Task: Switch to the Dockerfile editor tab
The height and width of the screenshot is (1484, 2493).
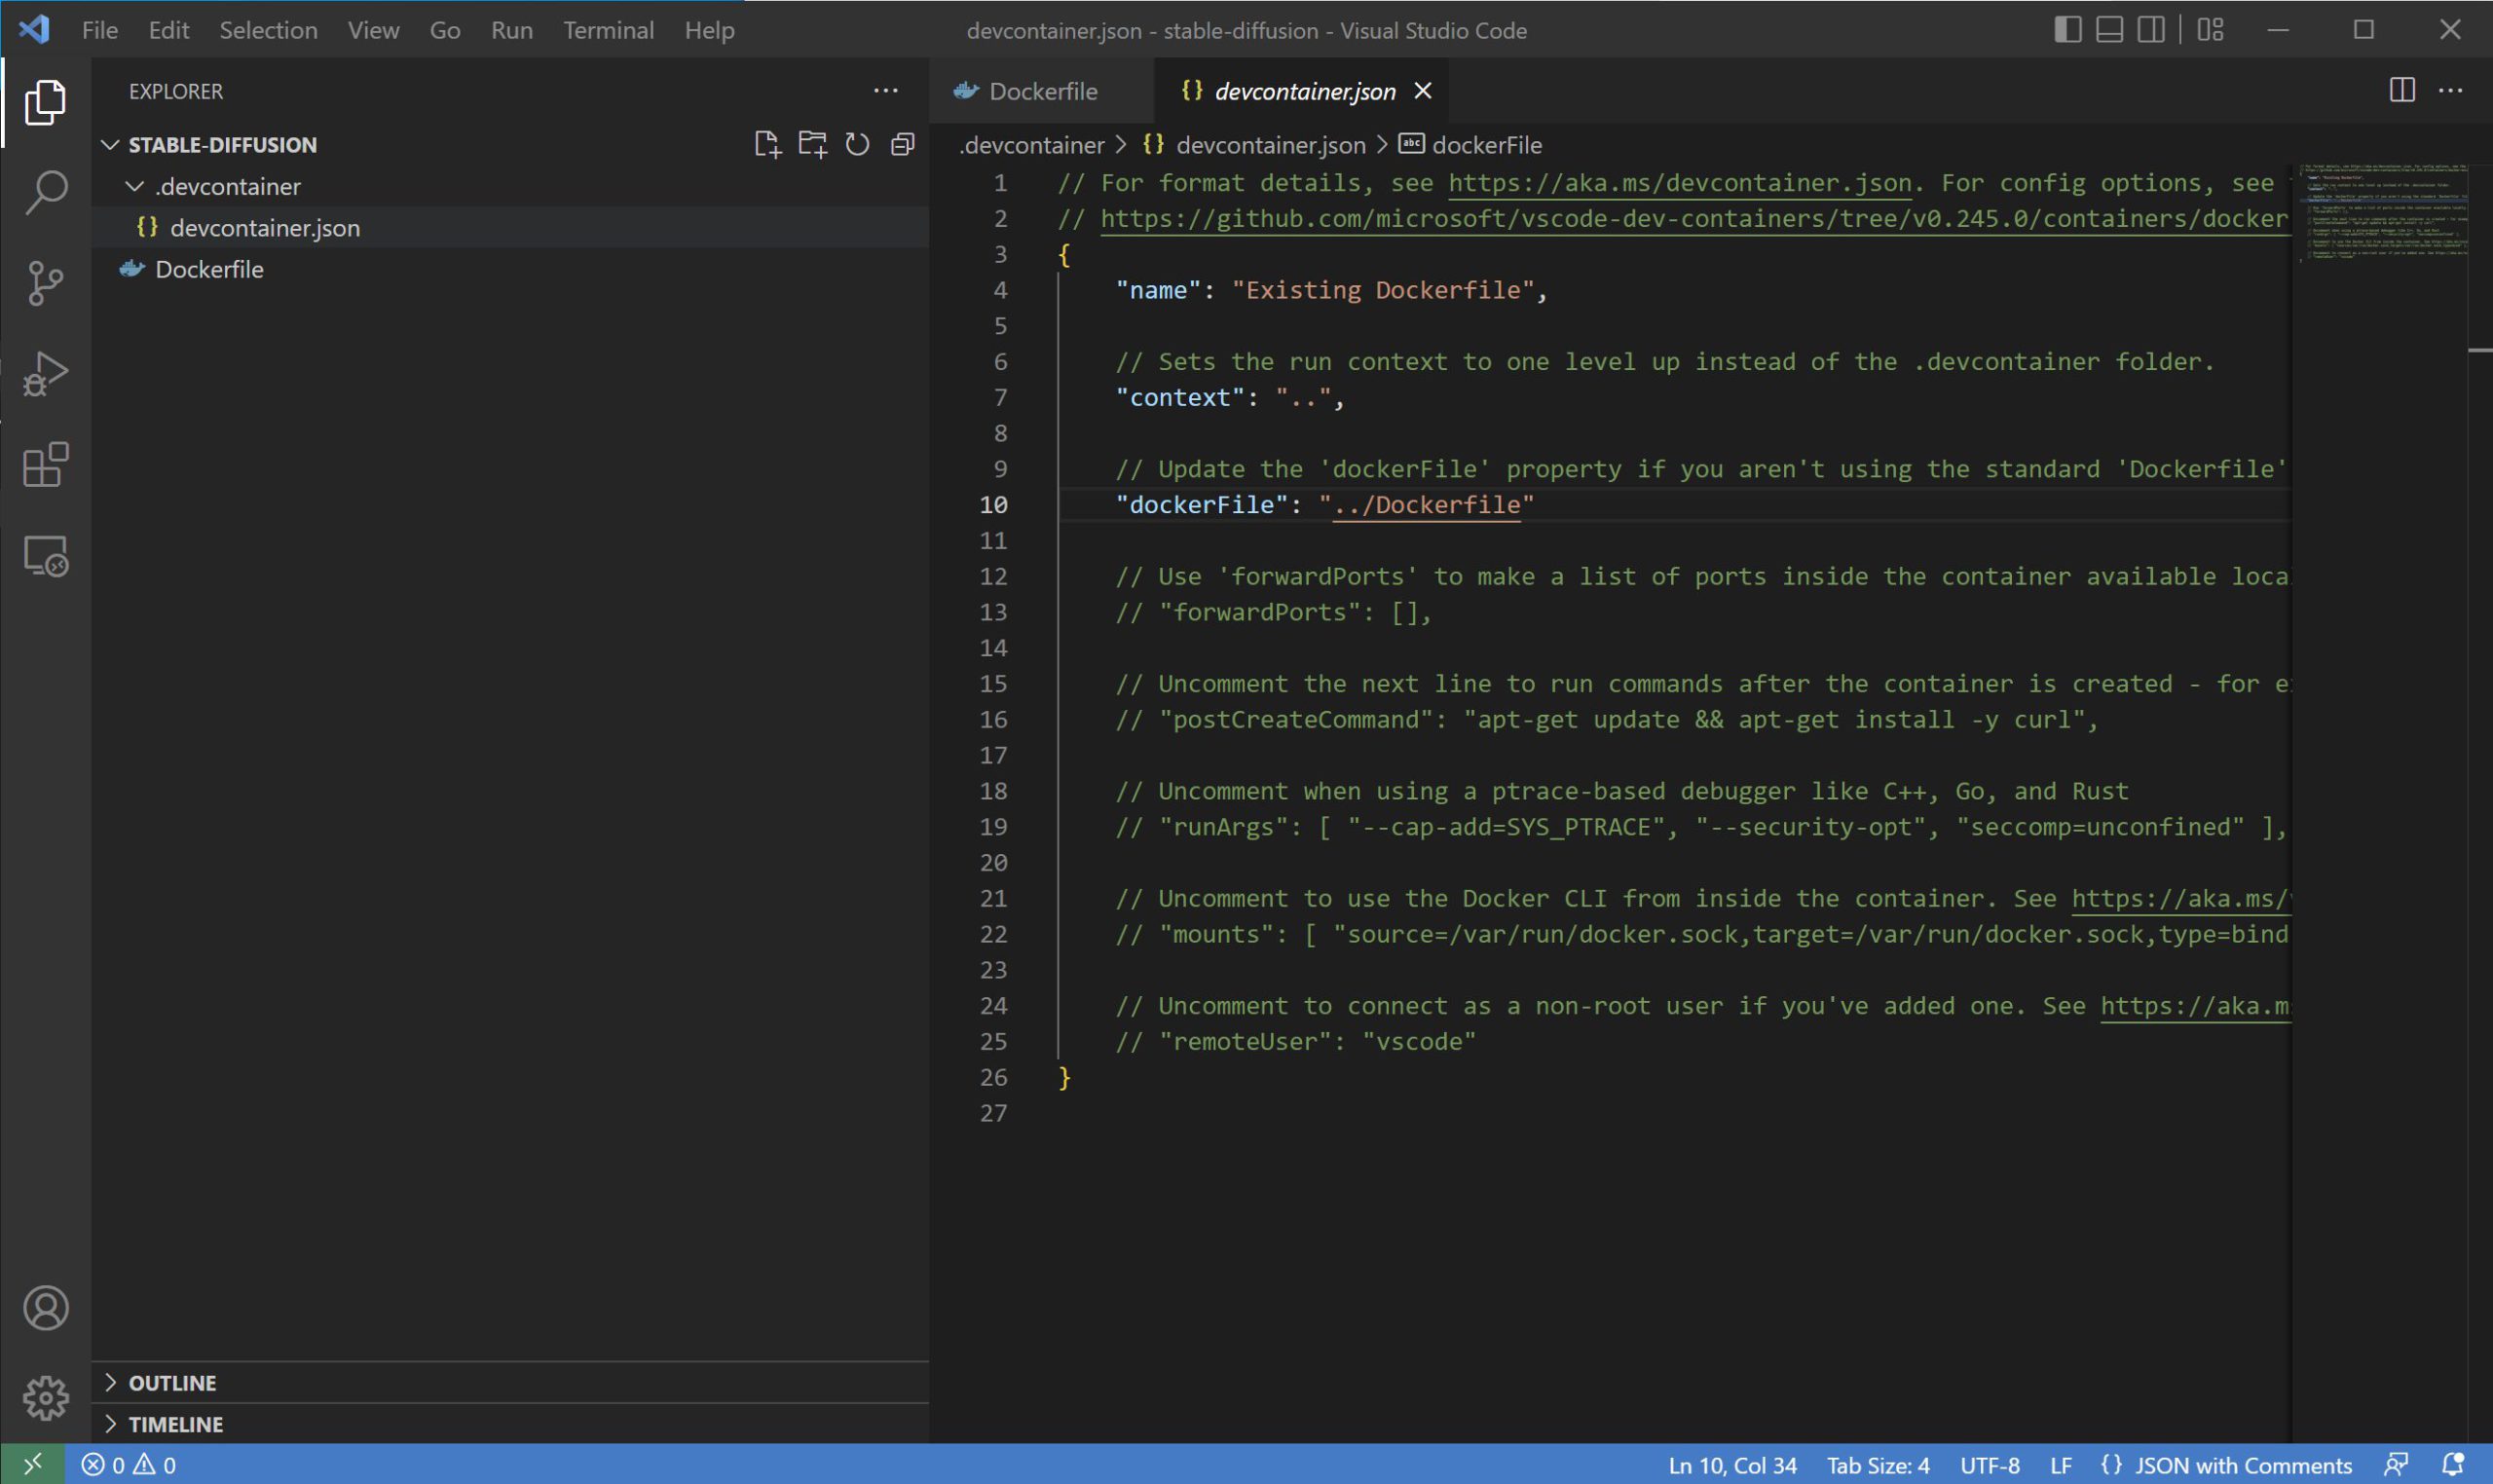Action: click(x=1041, y=91)
